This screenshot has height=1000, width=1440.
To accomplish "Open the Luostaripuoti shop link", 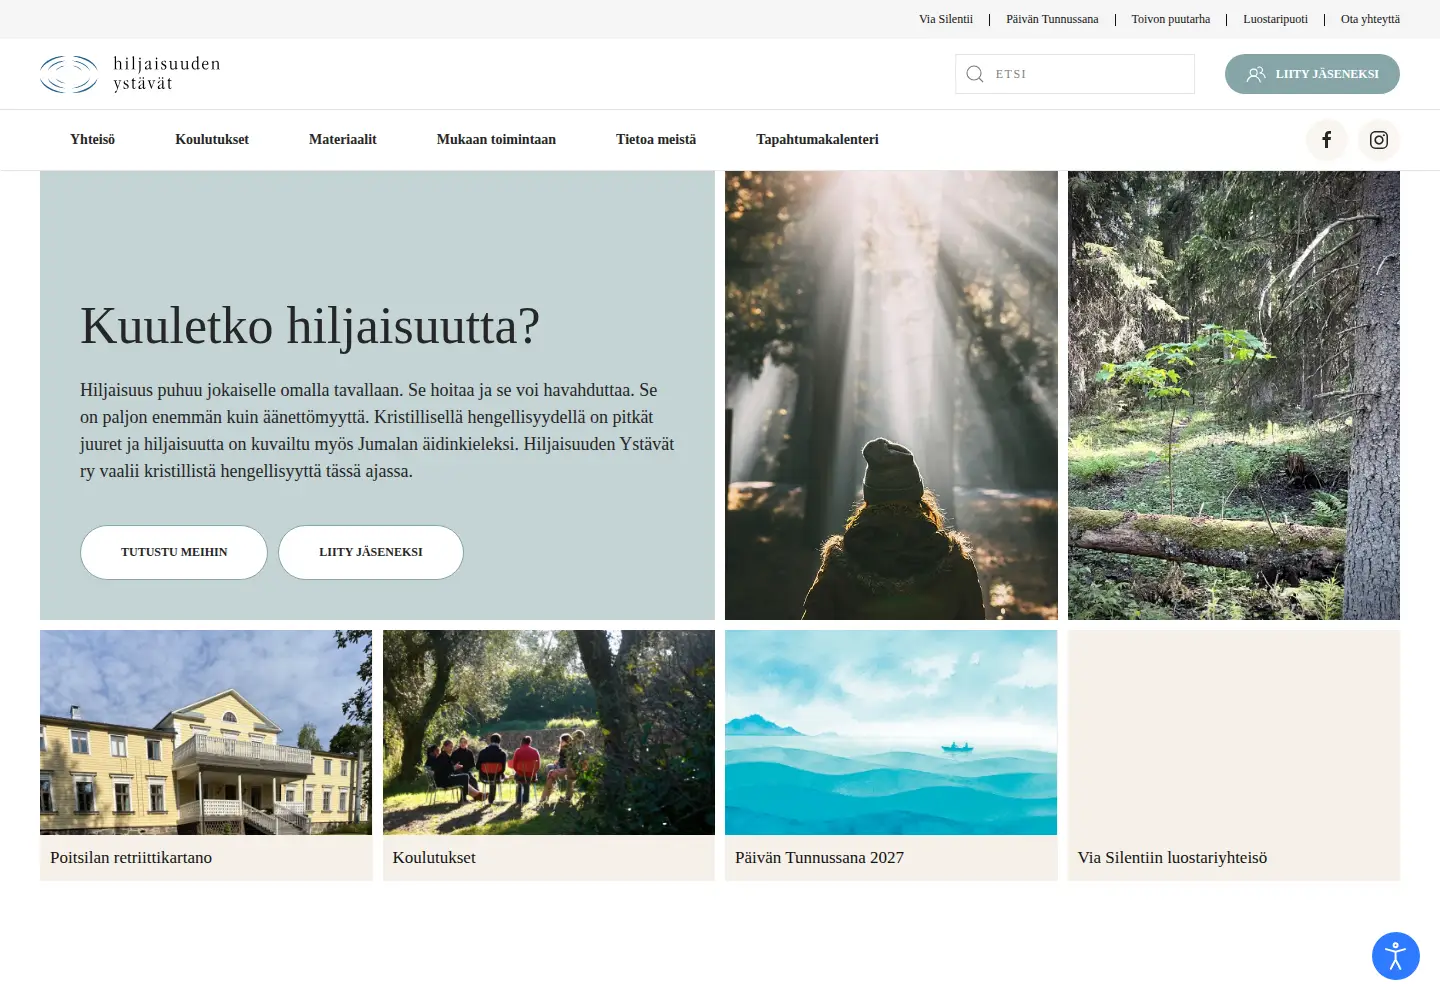I will 1275,19.
